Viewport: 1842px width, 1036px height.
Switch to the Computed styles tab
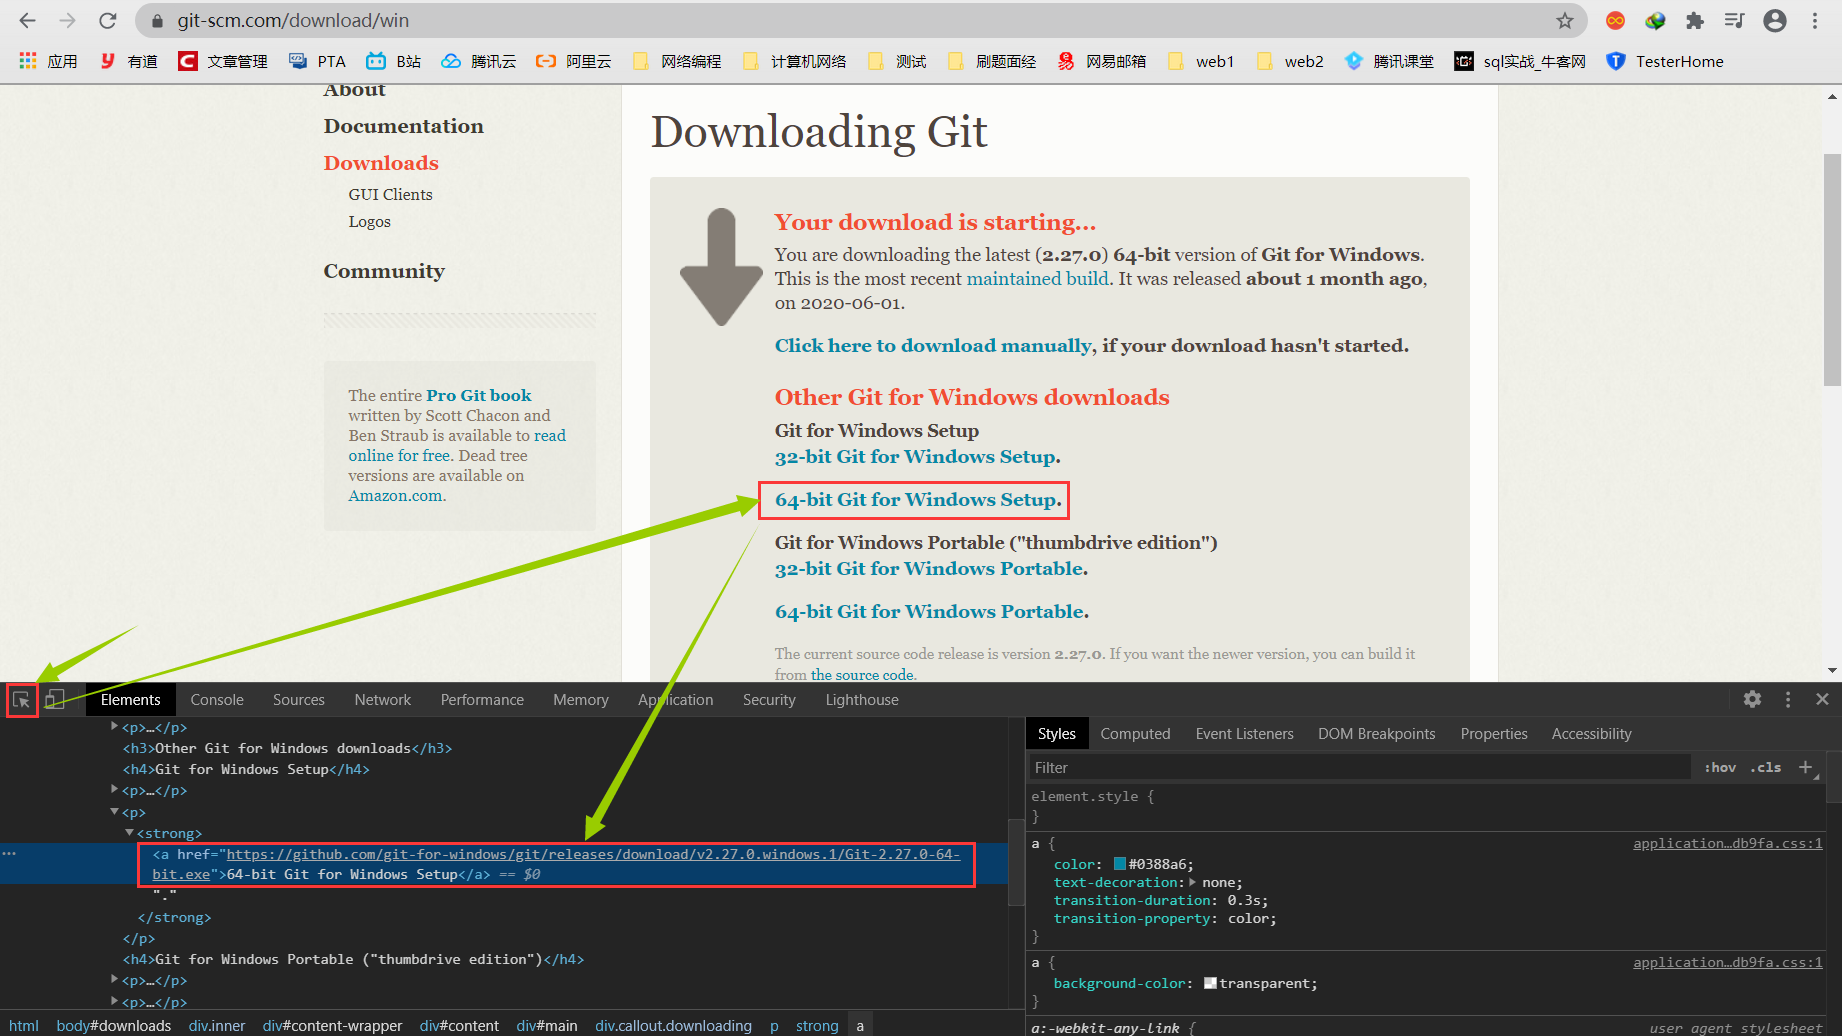tap(1135, 734)
